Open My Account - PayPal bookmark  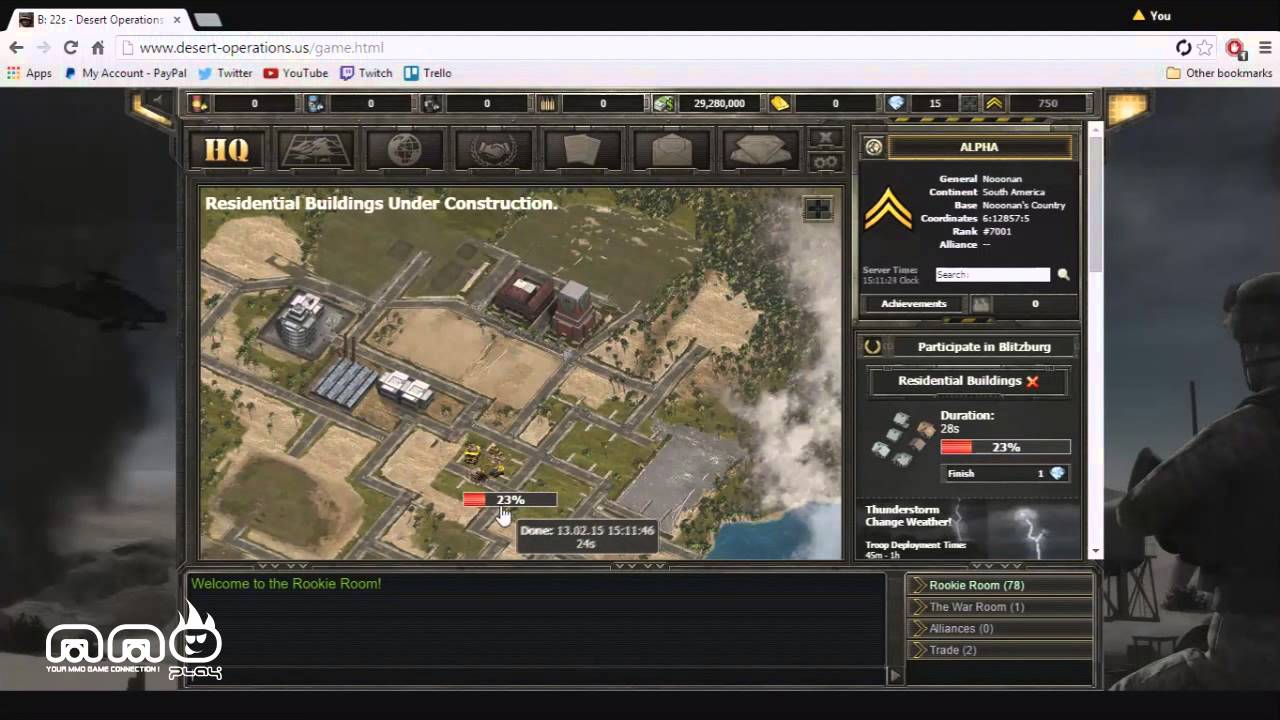126,73
